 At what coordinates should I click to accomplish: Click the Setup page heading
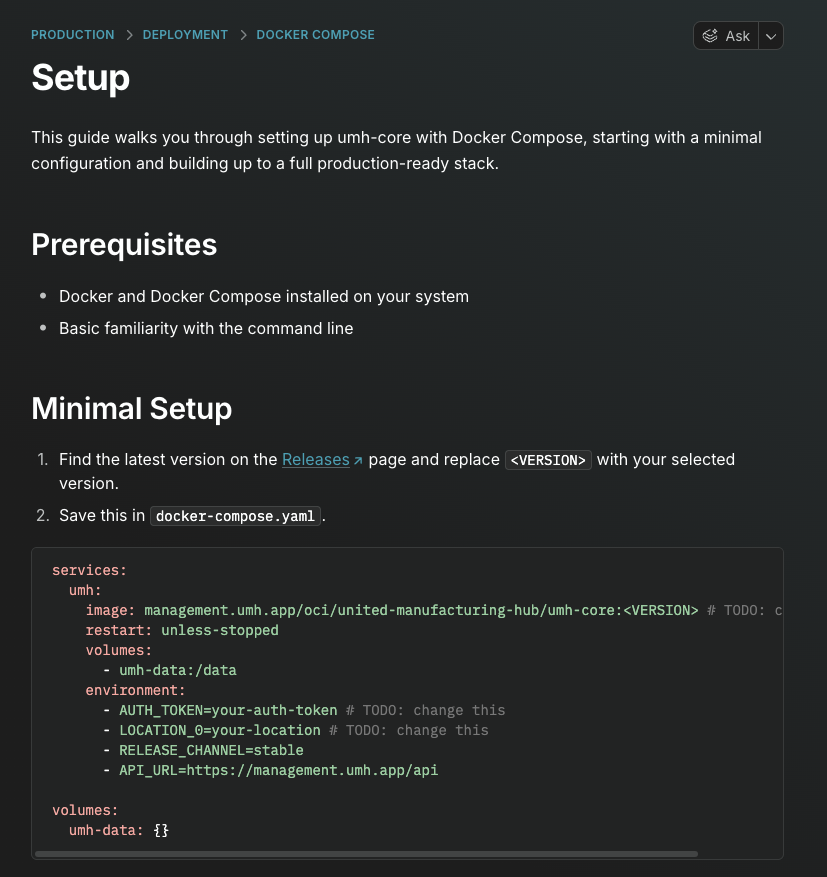[80, 78]
